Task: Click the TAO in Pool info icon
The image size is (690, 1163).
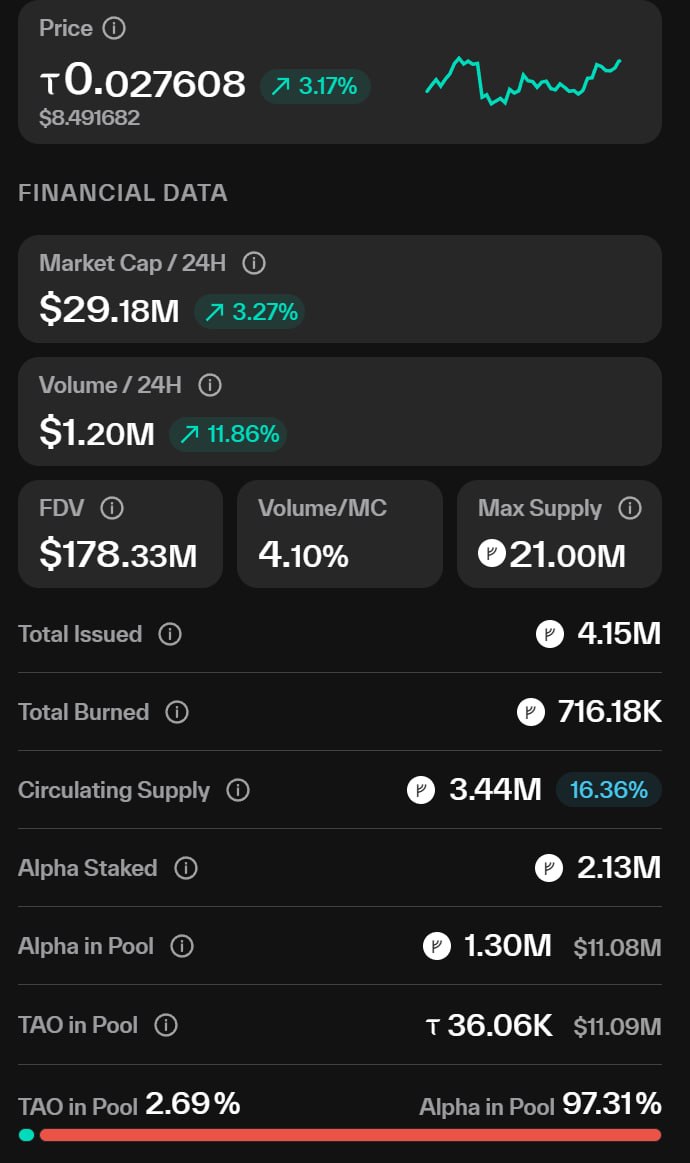Action: tap(167, 1025)
